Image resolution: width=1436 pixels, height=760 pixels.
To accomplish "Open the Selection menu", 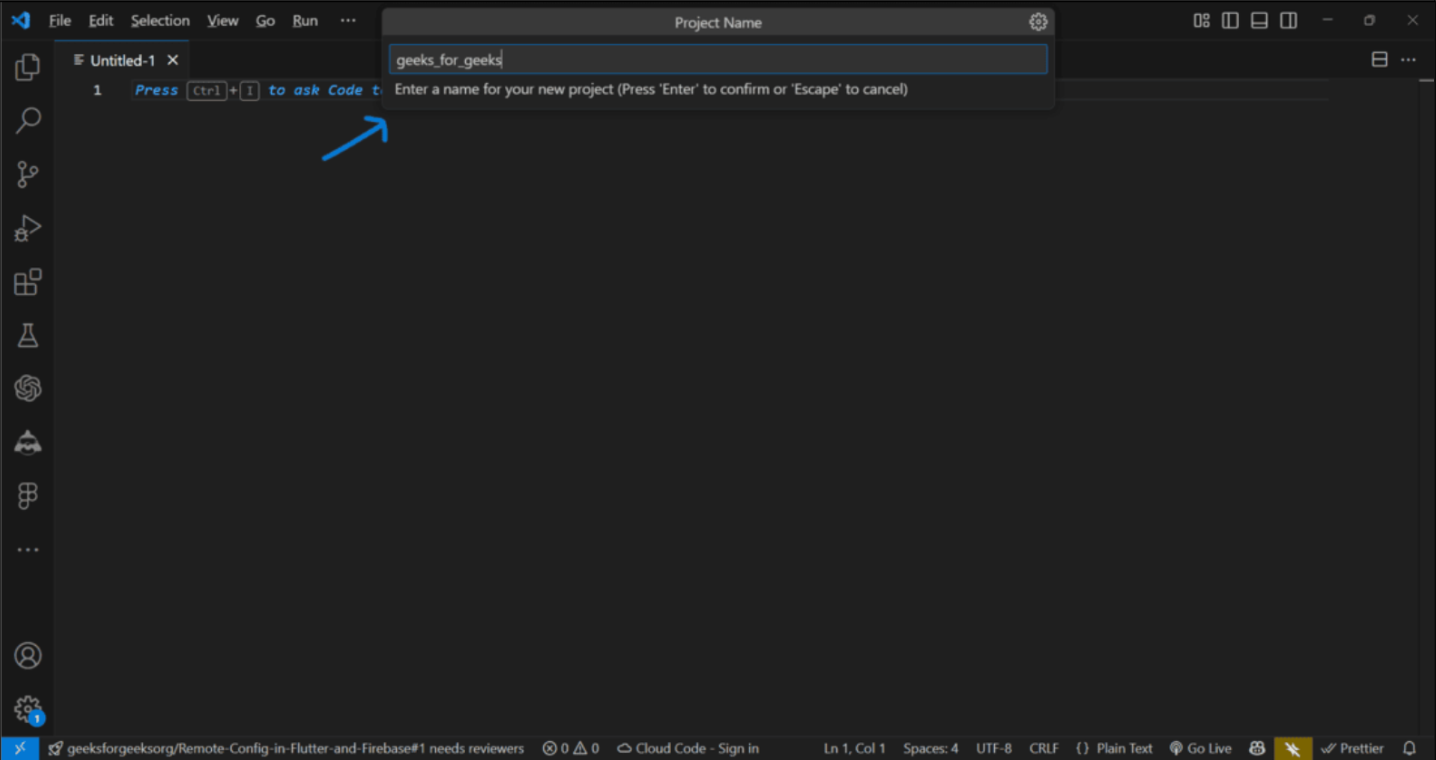I will click(160, 20).
